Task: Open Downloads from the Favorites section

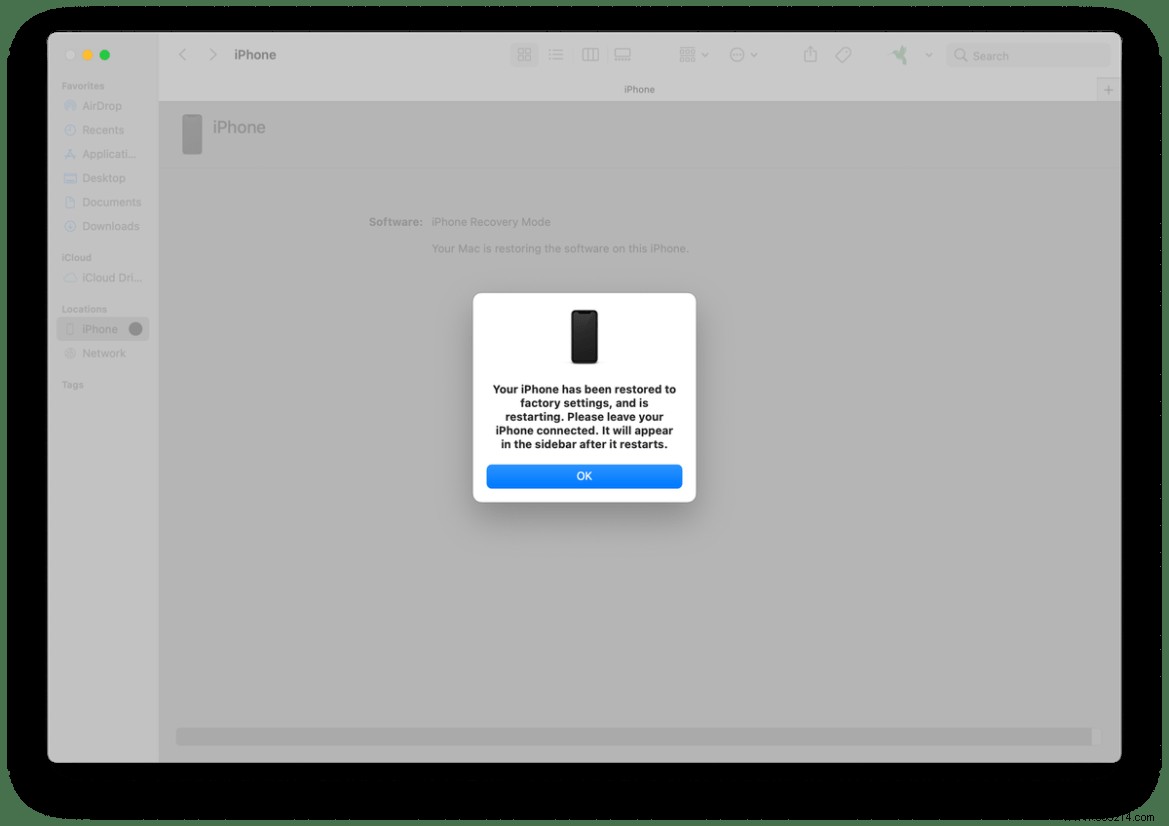Action: coord(105,225)
